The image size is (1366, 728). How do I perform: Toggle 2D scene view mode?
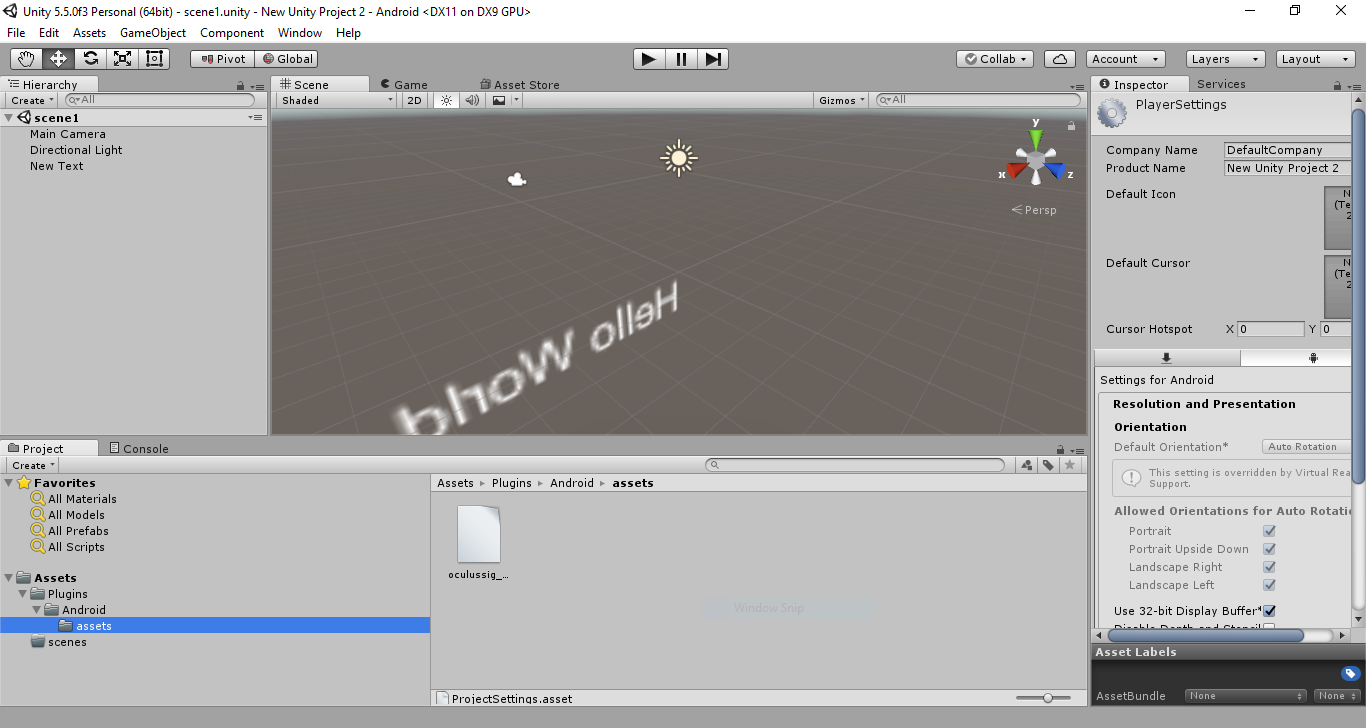pyautogui.click(x=414, y=100)
